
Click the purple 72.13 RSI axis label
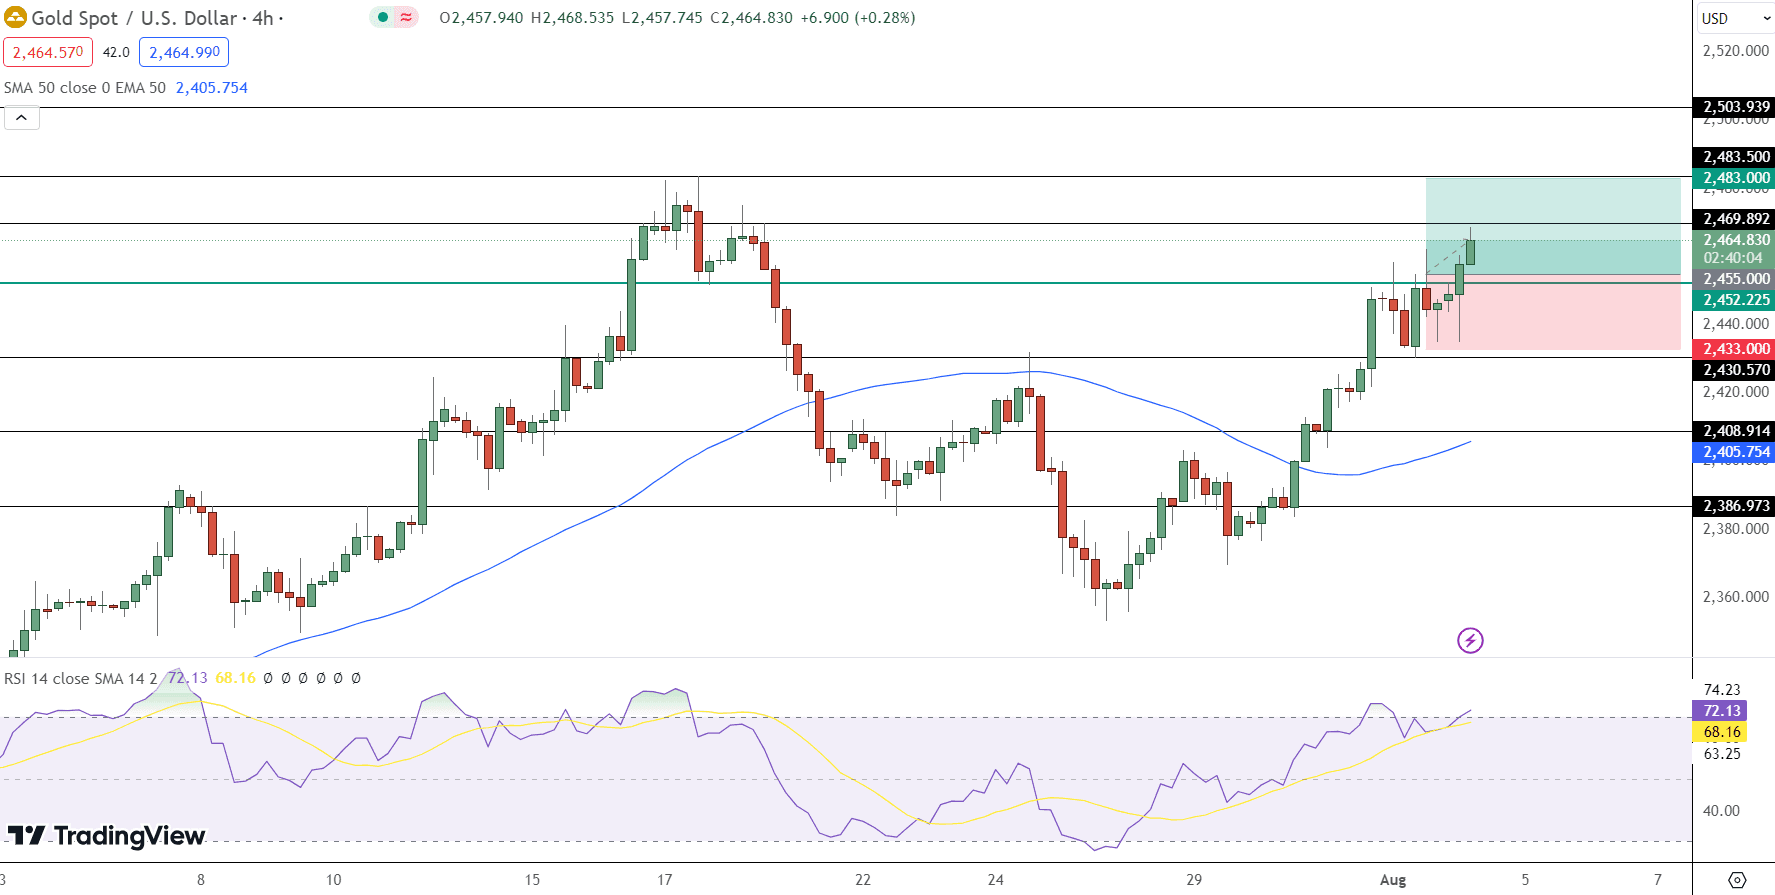pos(1720,711)
